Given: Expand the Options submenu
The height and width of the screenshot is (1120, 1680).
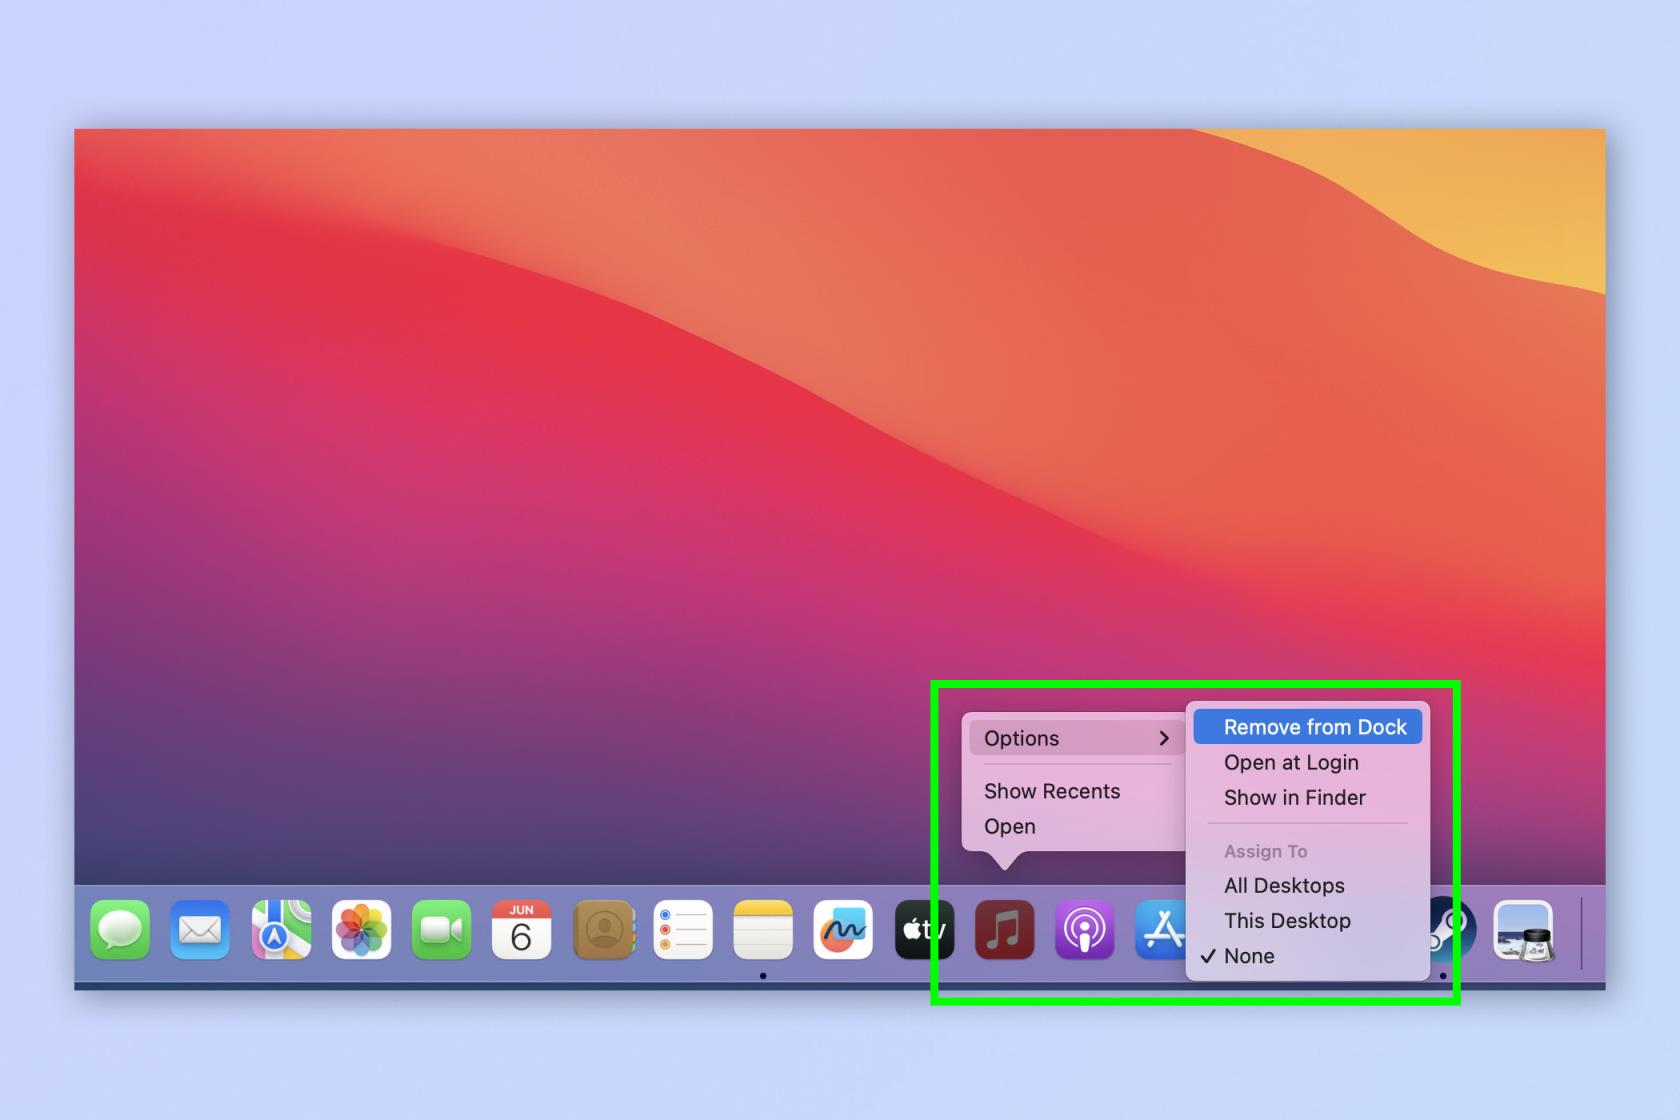Looking at the screenshot, I should (x=1077, y=738).
